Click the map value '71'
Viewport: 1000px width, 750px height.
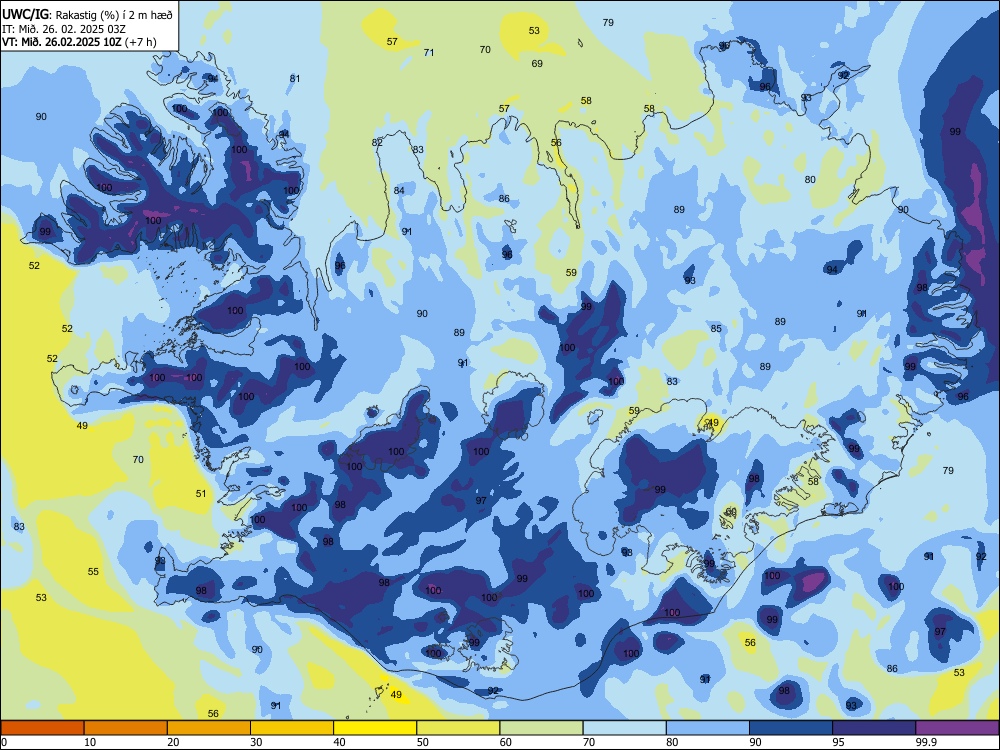pyautogui.click(x=429, y=52)
